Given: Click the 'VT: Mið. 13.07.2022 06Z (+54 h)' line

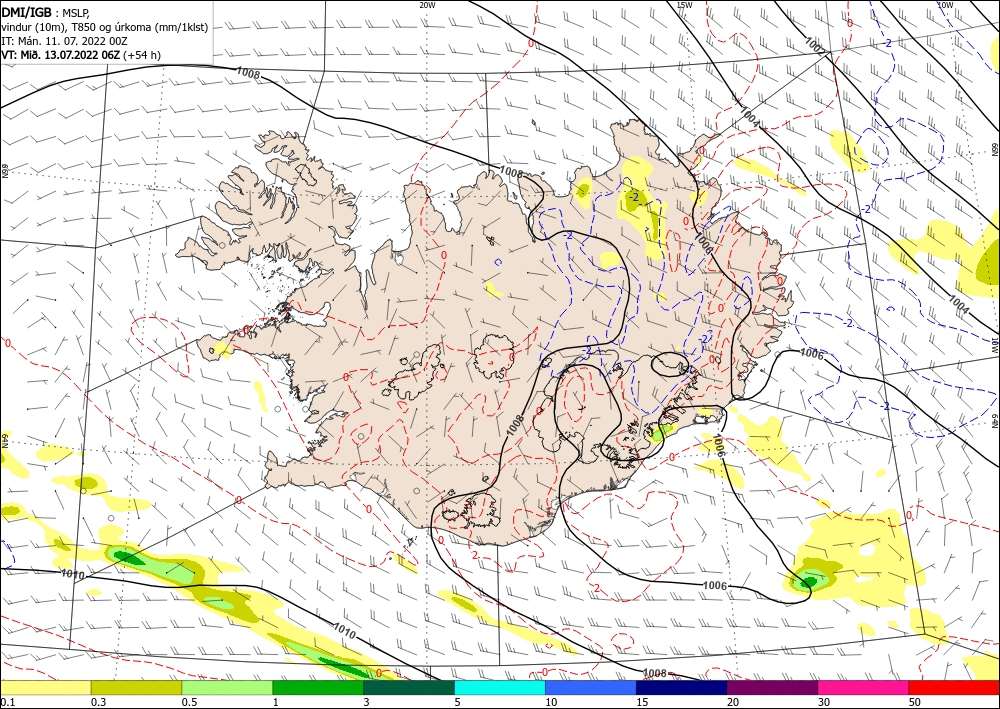Looking at the screenshot, I should tap(81, 55).
